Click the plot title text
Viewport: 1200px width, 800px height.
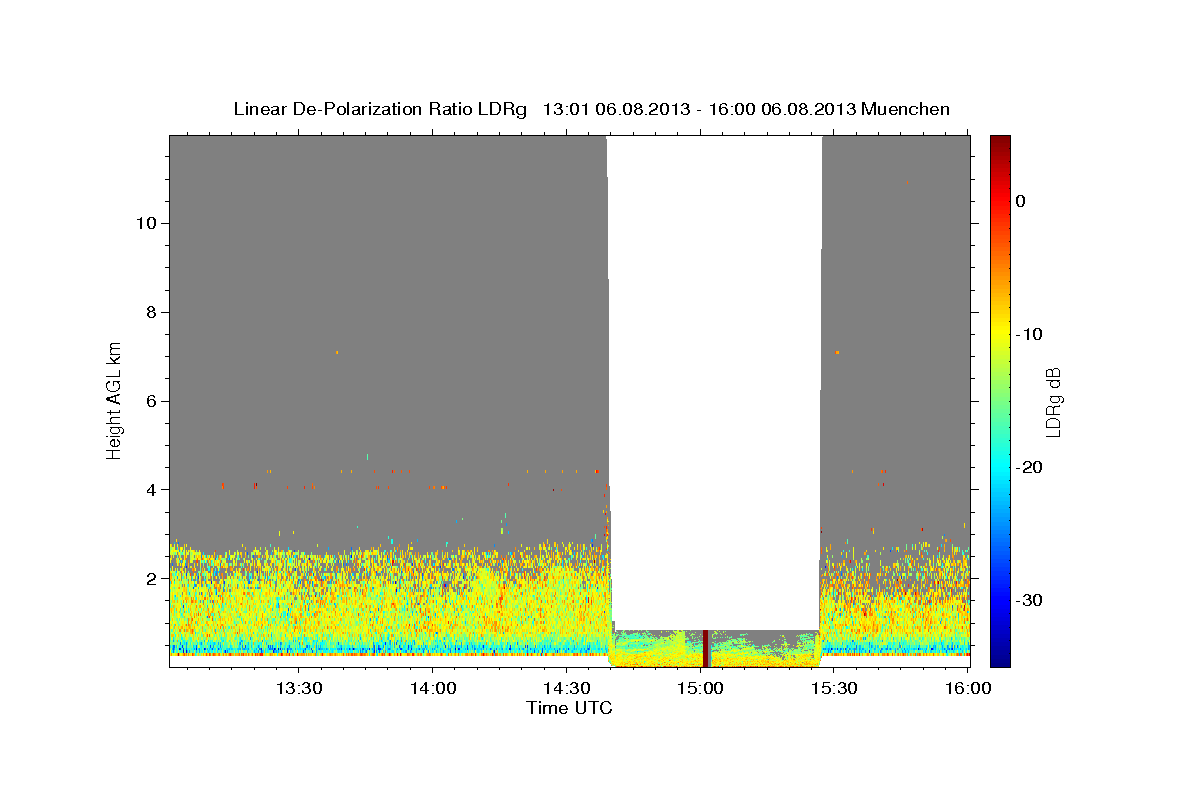[592, 109]
